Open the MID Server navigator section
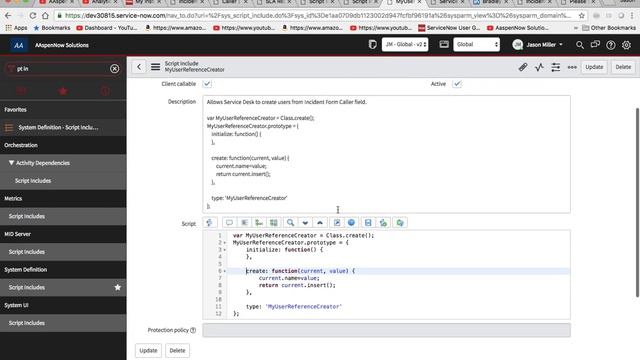 click(63, 234)
